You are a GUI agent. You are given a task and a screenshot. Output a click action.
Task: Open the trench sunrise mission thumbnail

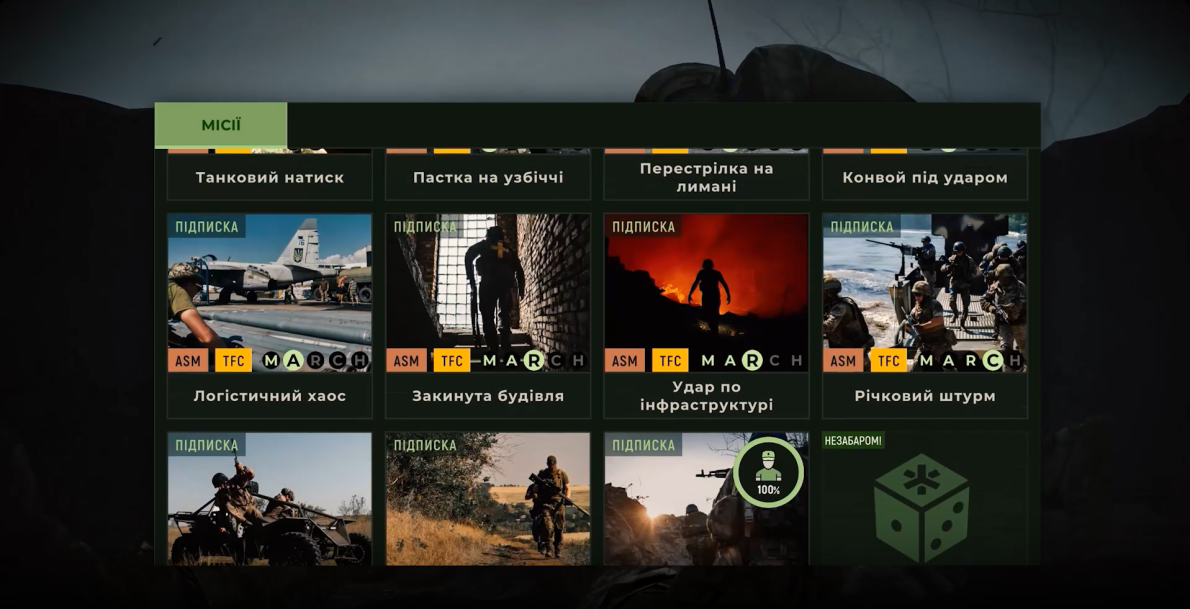click(x=707, y=499)
